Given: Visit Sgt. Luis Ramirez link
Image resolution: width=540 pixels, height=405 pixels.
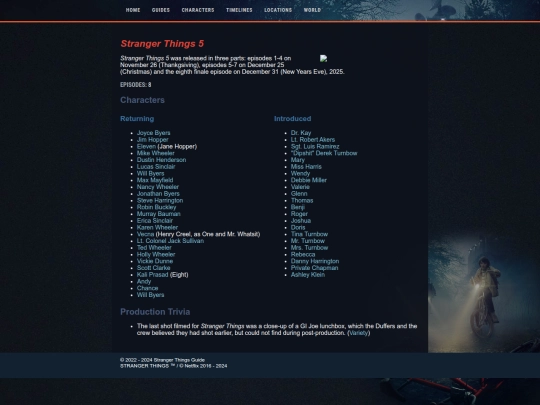Looking at the screenshot, I should [x=315, y=146].
